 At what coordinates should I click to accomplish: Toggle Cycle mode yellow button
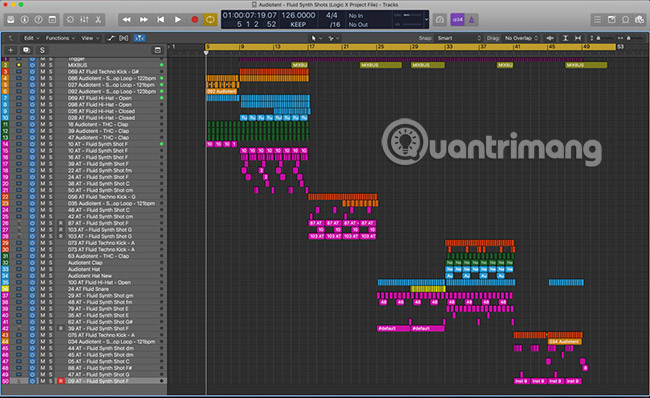click(210, 19)
